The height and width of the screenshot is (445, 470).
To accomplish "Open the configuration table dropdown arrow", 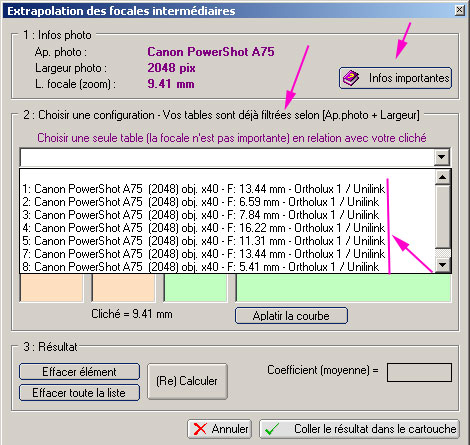I will (x=442, y=157).
